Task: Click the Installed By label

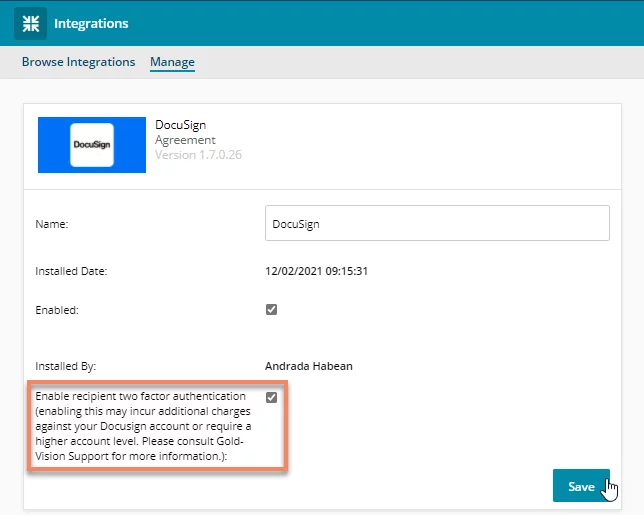Action: pyautogui.click(x=66, y=366)
